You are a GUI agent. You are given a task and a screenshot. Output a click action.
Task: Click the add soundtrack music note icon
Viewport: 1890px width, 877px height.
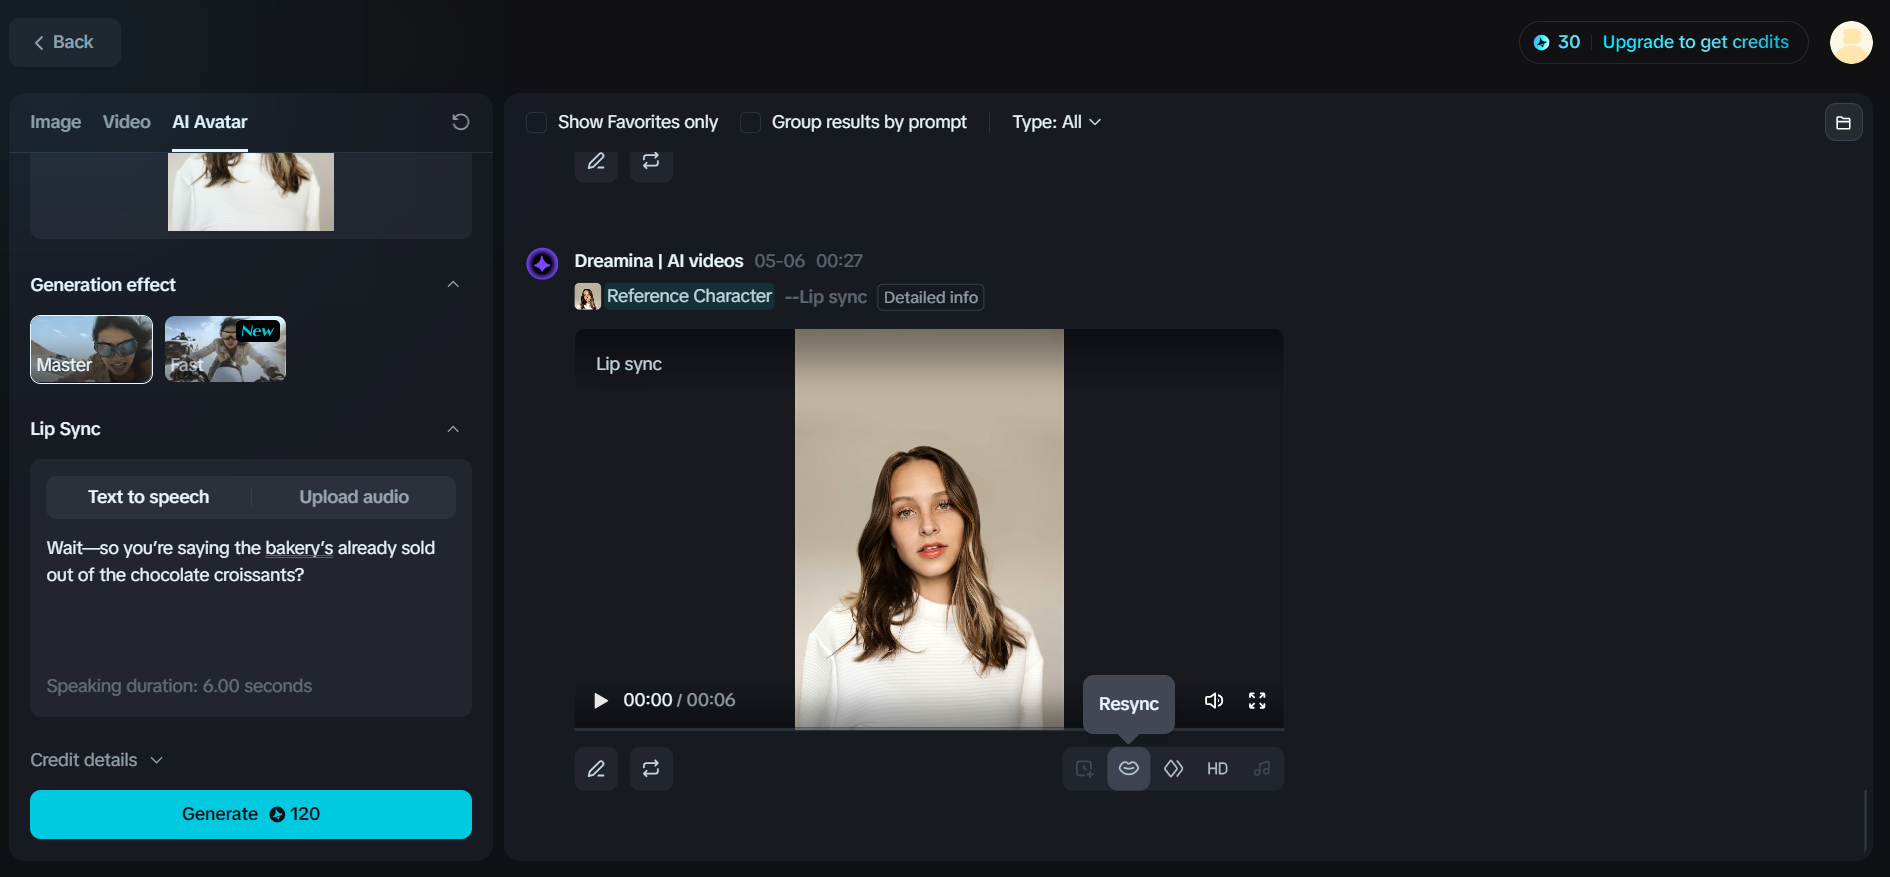1262,769
